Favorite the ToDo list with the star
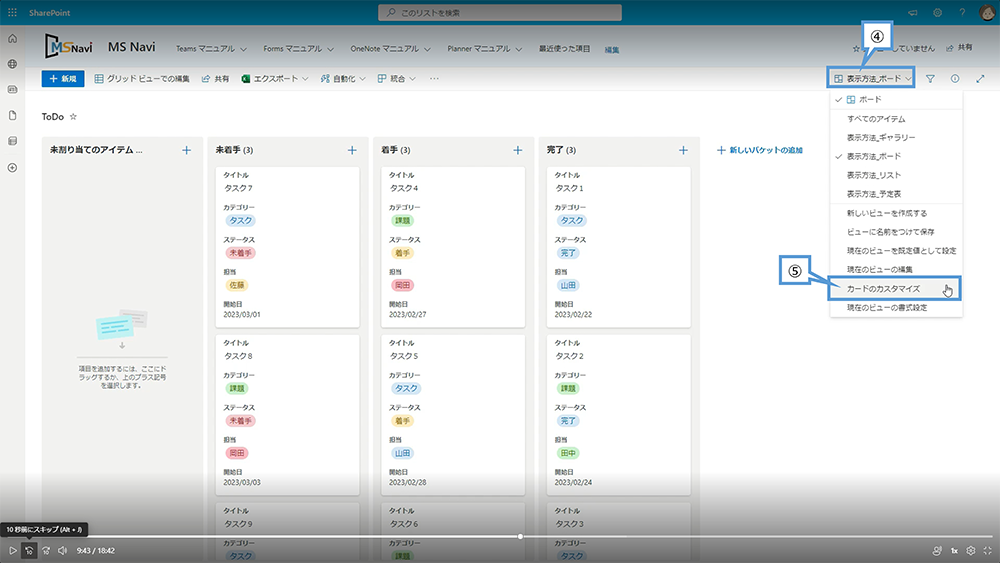The width and height of the screenshot is (1000, 563). click(73, 117)
